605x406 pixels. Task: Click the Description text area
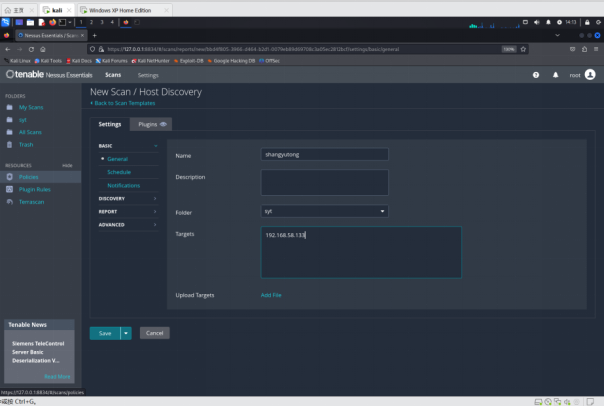pos(324,183)
